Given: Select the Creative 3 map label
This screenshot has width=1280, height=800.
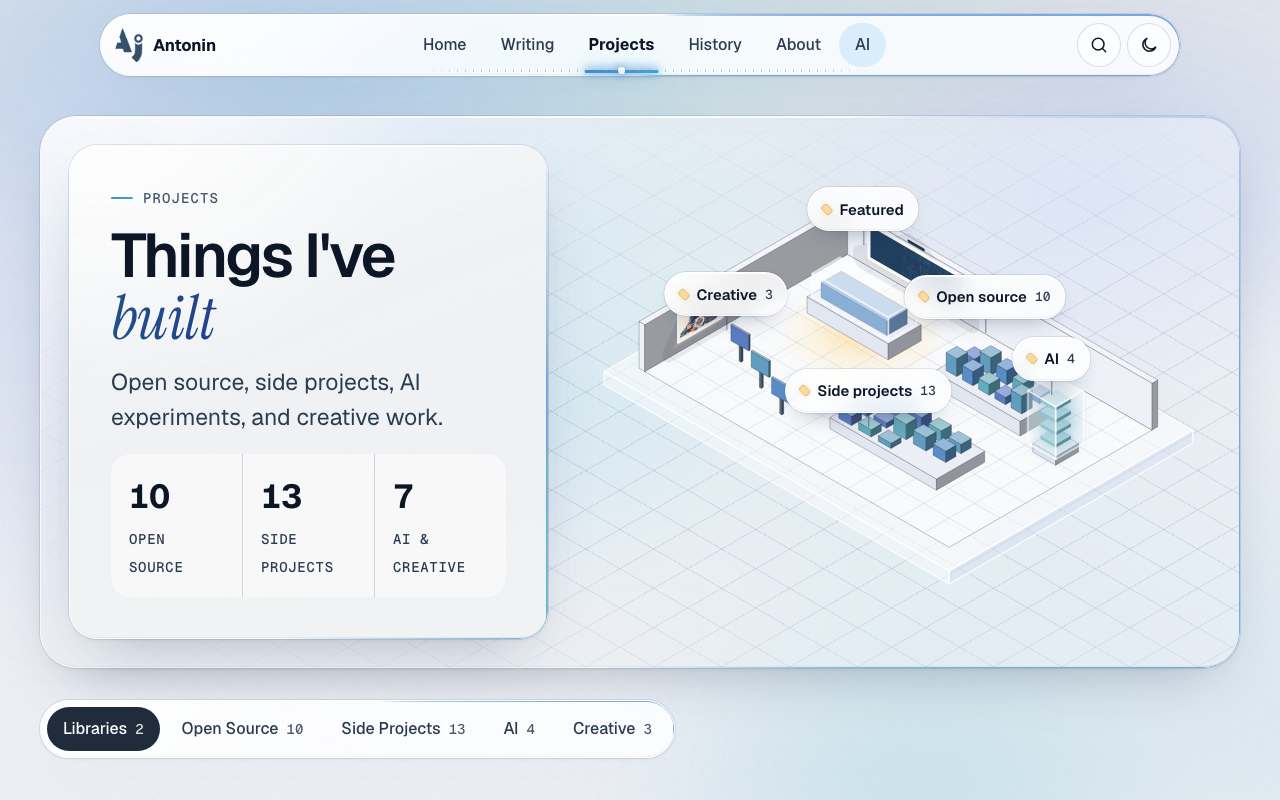Looking at the screenshot, I should tap(725, 295).
